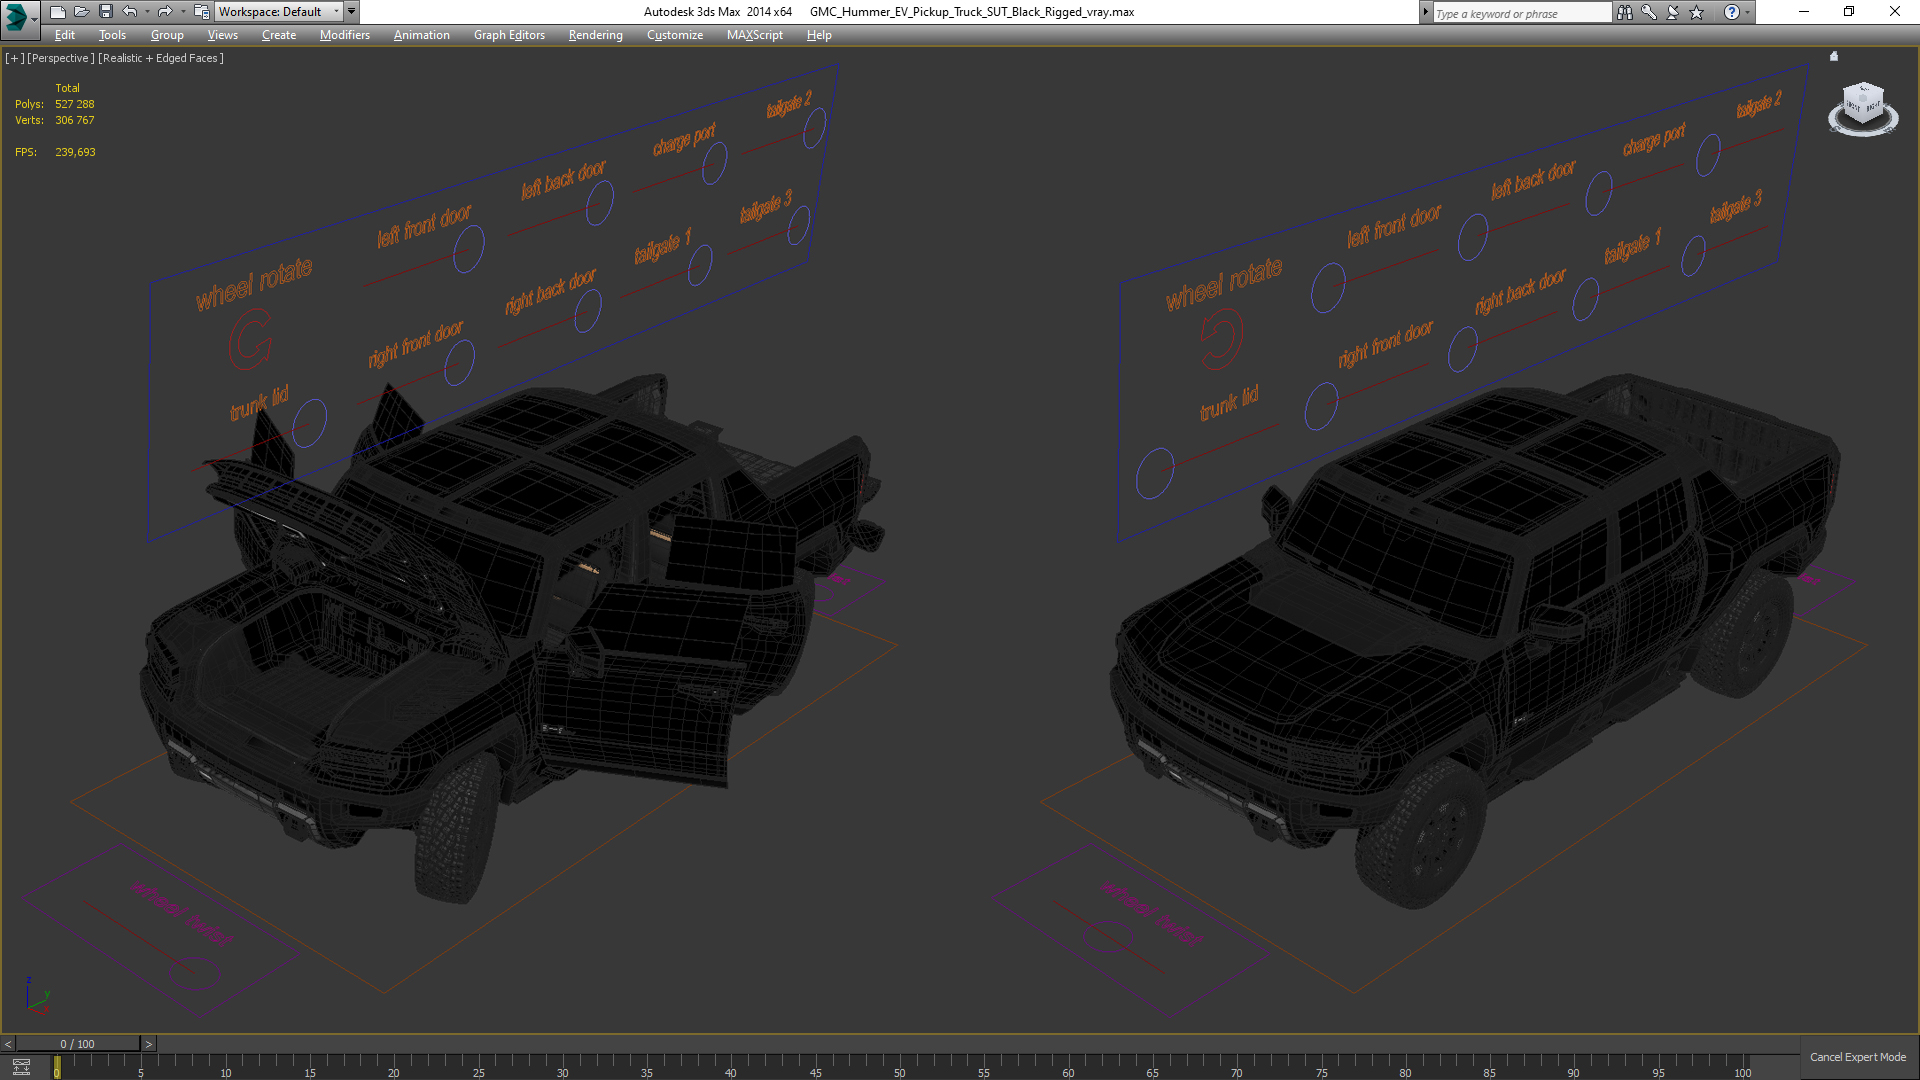Expand the InfoCenter search arrow toggle
The image size is (1920, 1080).
tap(1425, 12)
